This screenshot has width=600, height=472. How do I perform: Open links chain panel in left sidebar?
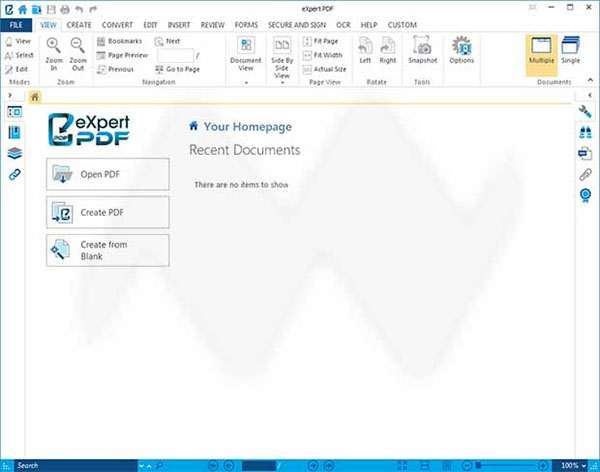point(15,175)
